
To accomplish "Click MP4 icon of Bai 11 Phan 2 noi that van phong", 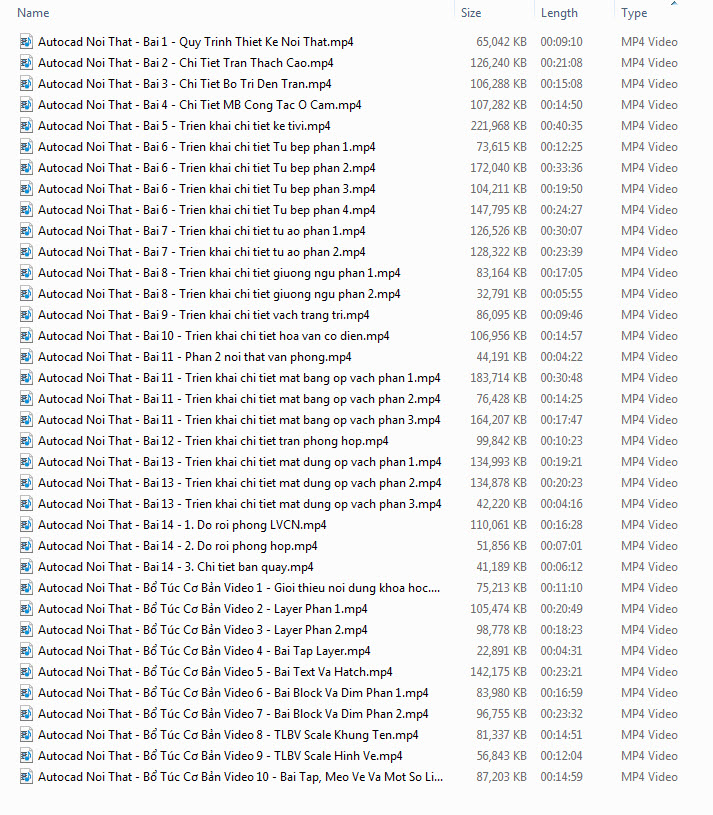I will click(26, 357).
